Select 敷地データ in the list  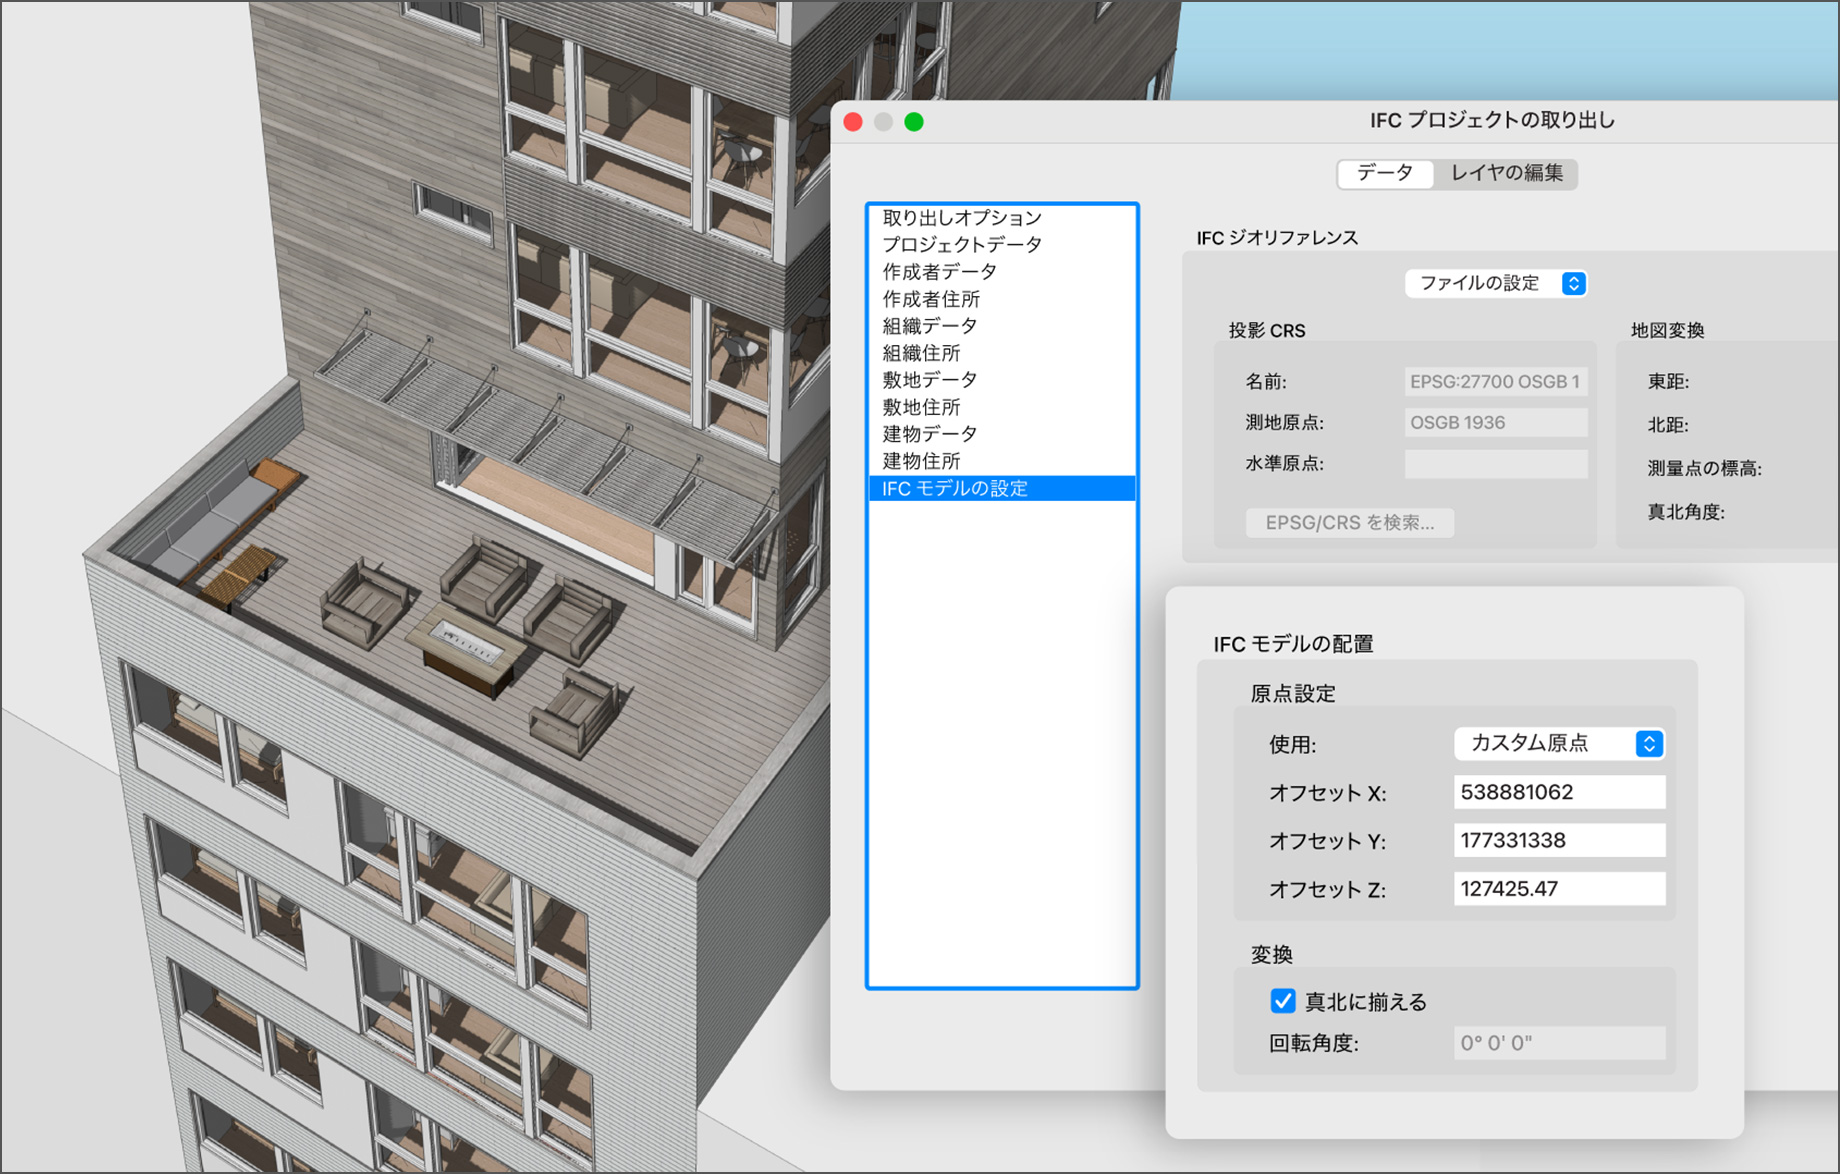[1002, 379]
